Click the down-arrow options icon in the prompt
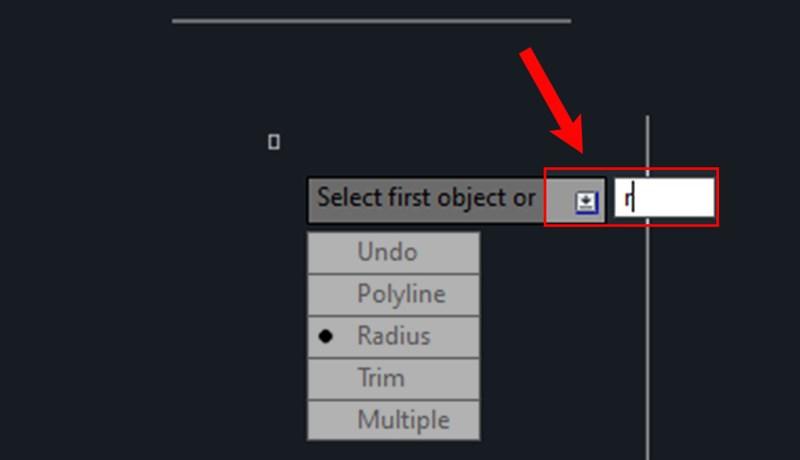The image size is (800, 460). (586, 201)
